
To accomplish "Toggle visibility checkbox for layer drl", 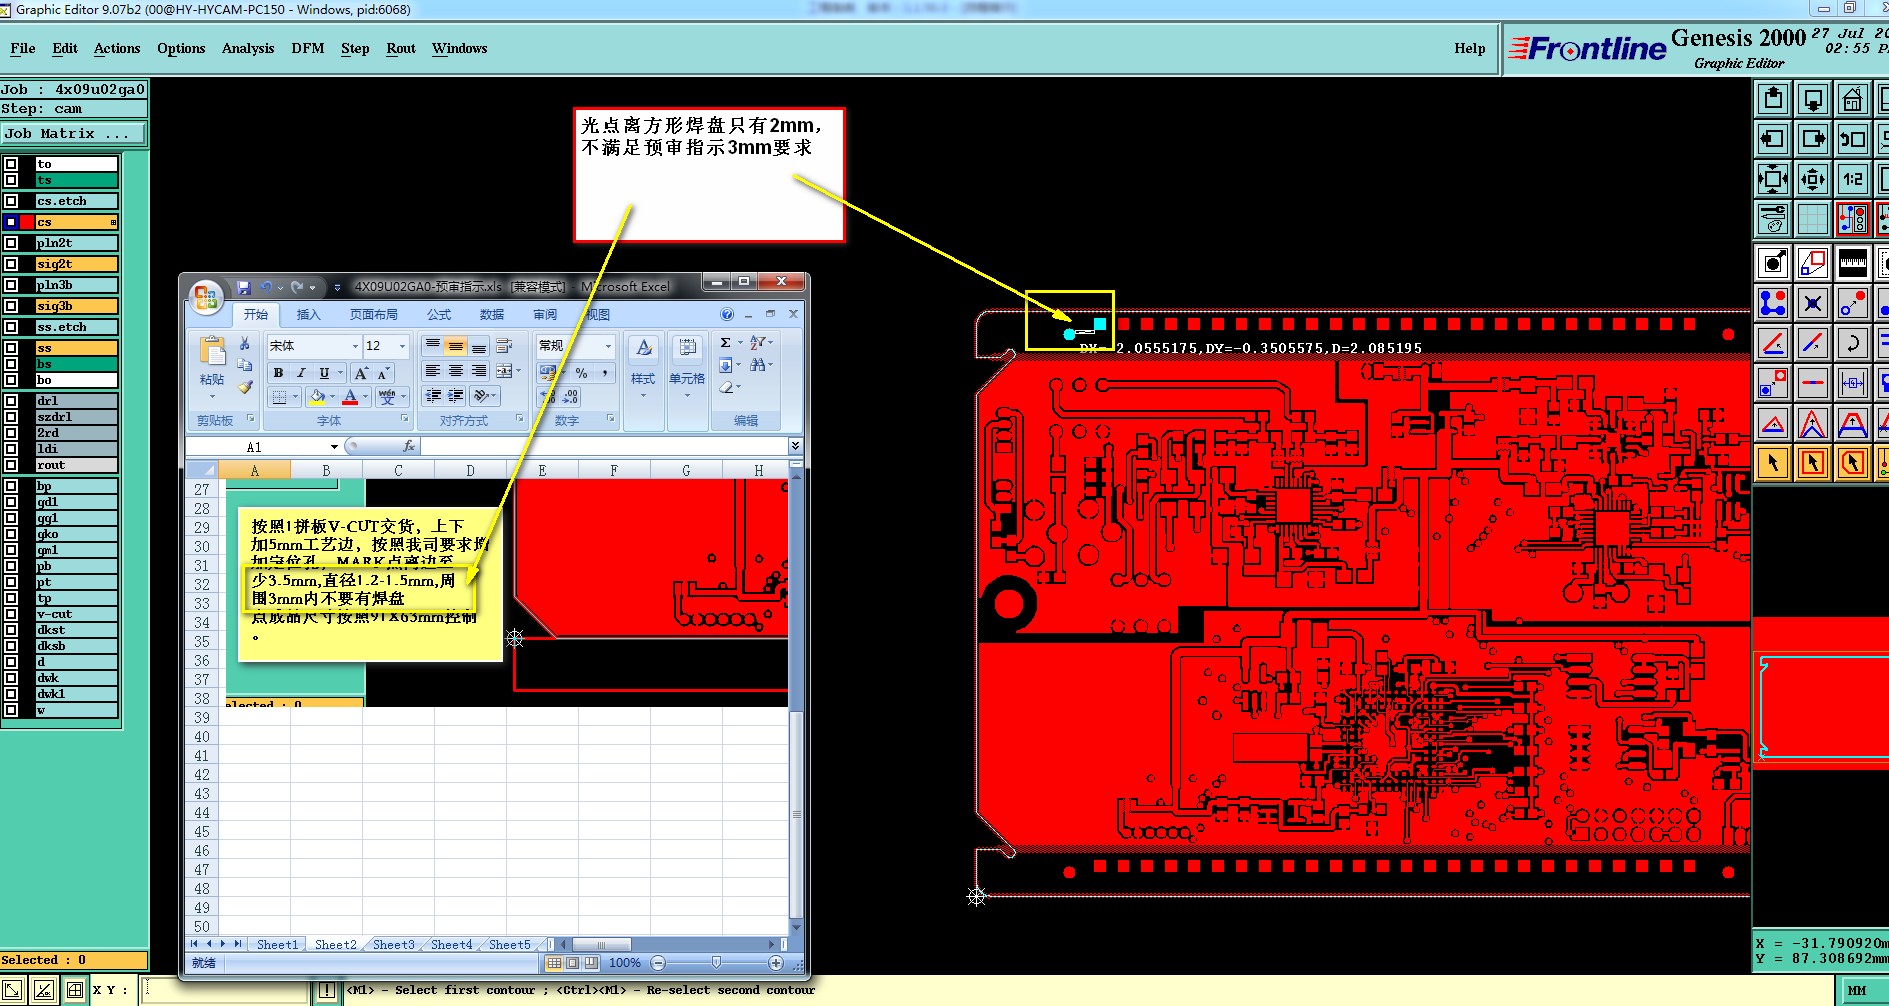I will pos(11,401).
